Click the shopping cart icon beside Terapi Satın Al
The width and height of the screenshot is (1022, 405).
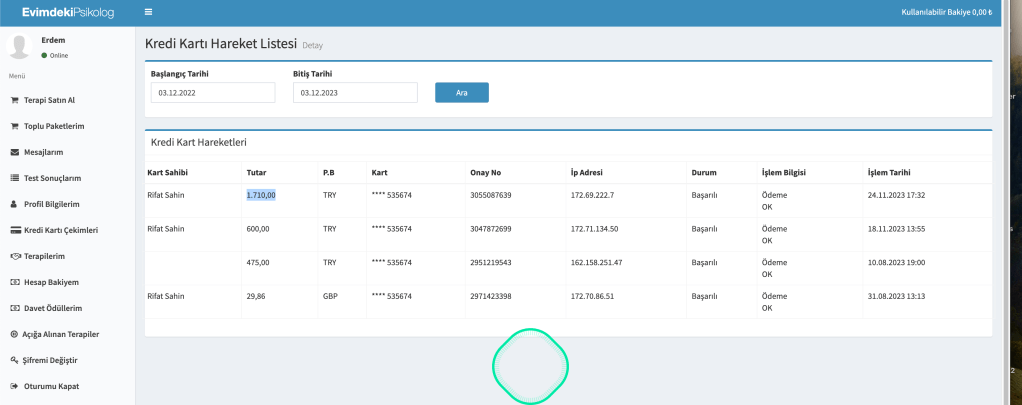[14, 100]
